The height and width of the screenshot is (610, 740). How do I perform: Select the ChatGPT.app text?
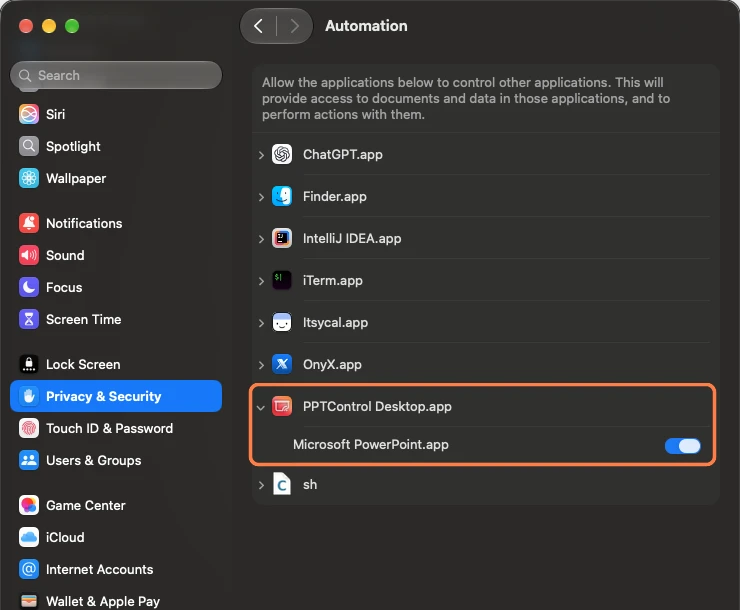pos(343,155)
